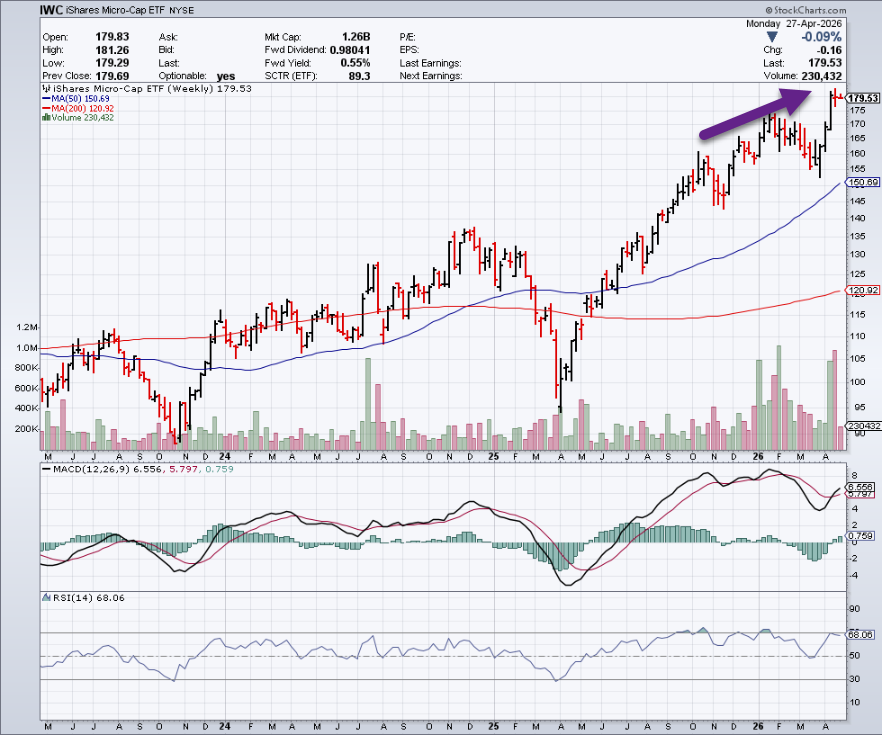Screen dimensions: 882x735
Task: Click the 150.69 MA(50) axis value tag
Action: point(862,183)
